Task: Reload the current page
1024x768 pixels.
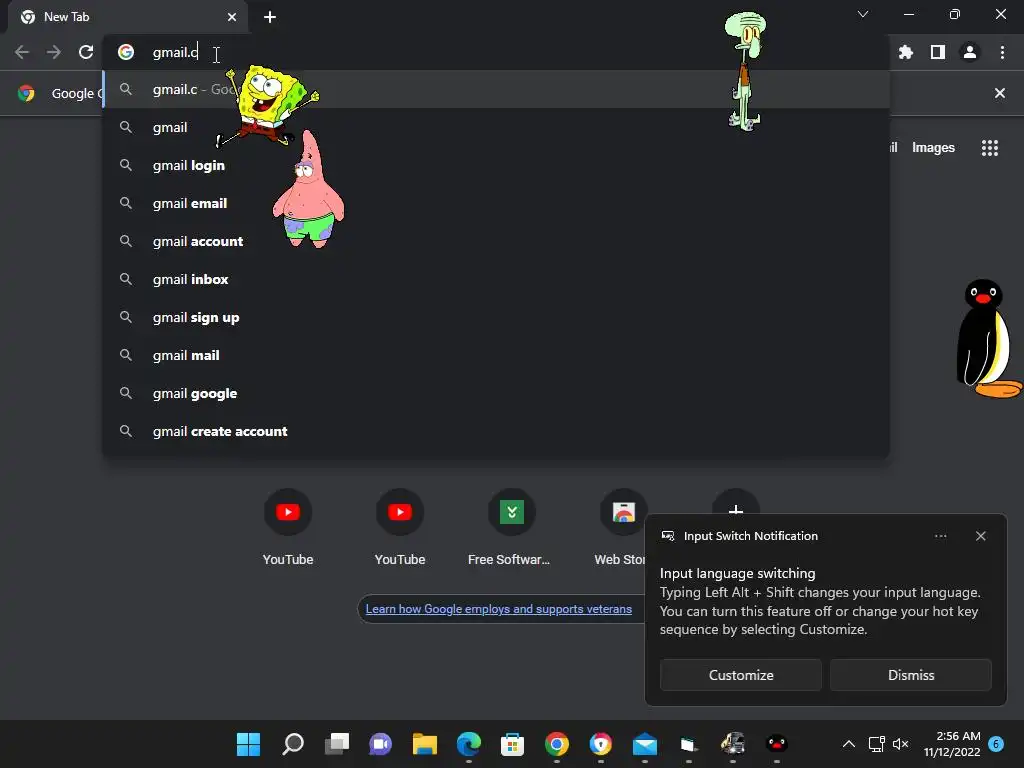Action: [86, 52]
